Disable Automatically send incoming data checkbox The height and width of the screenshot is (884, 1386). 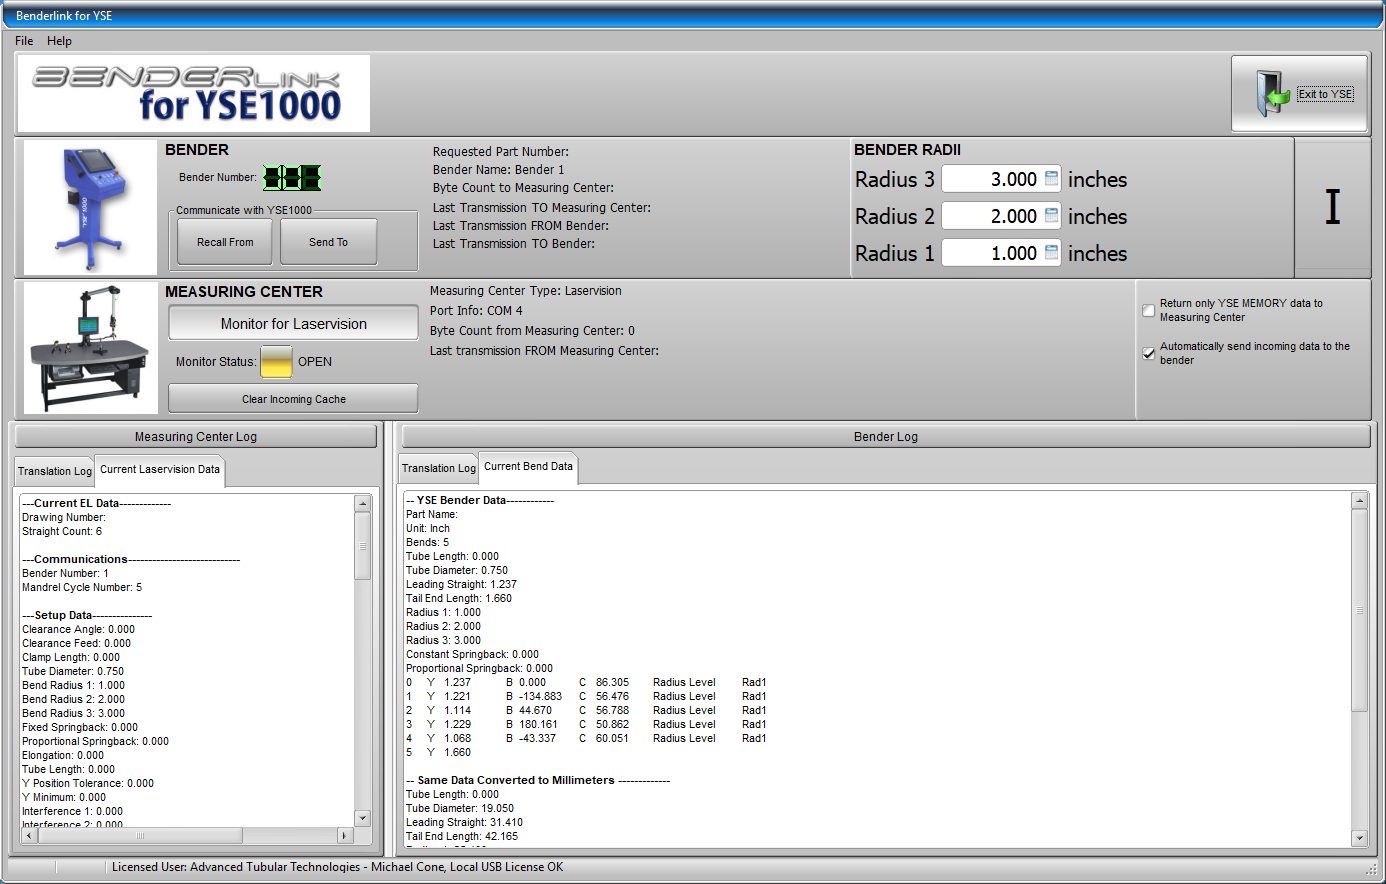coord(1149,353)
